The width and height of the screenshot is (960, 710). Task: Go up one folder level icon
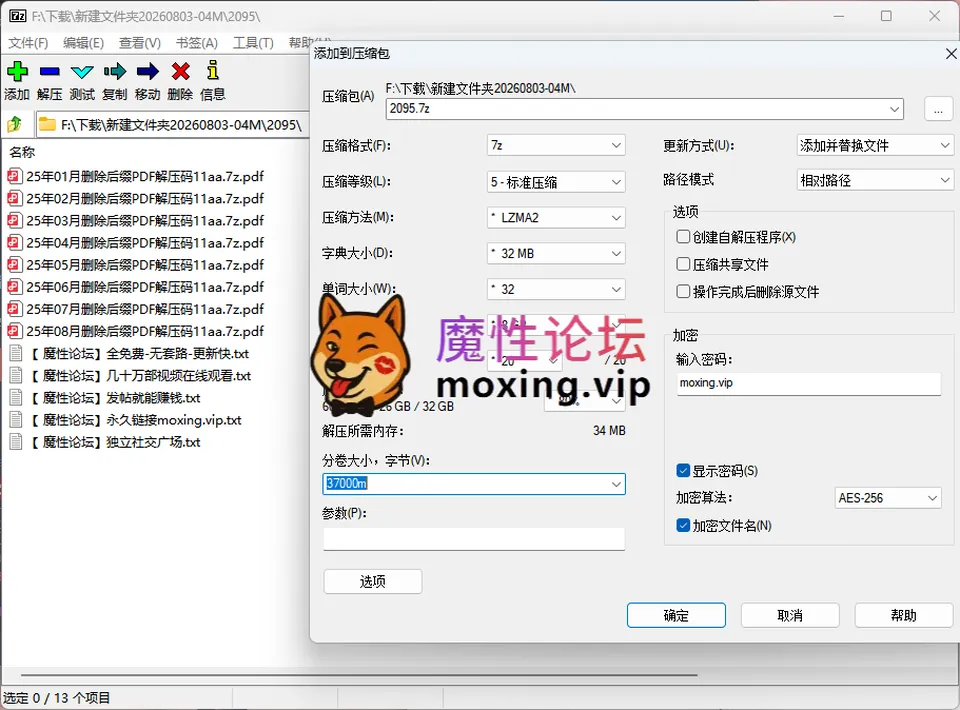click(x=15, y=125)
